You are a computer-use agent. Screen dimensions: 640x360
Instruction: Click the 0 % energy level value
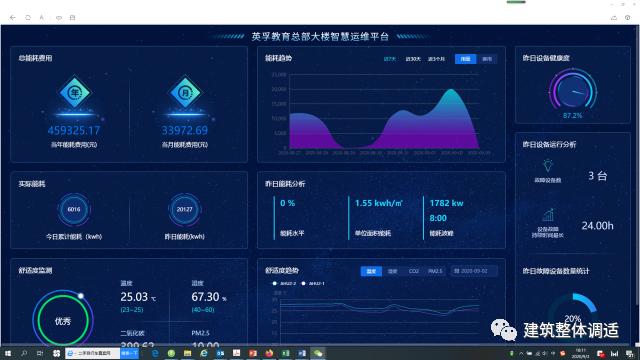287,203
